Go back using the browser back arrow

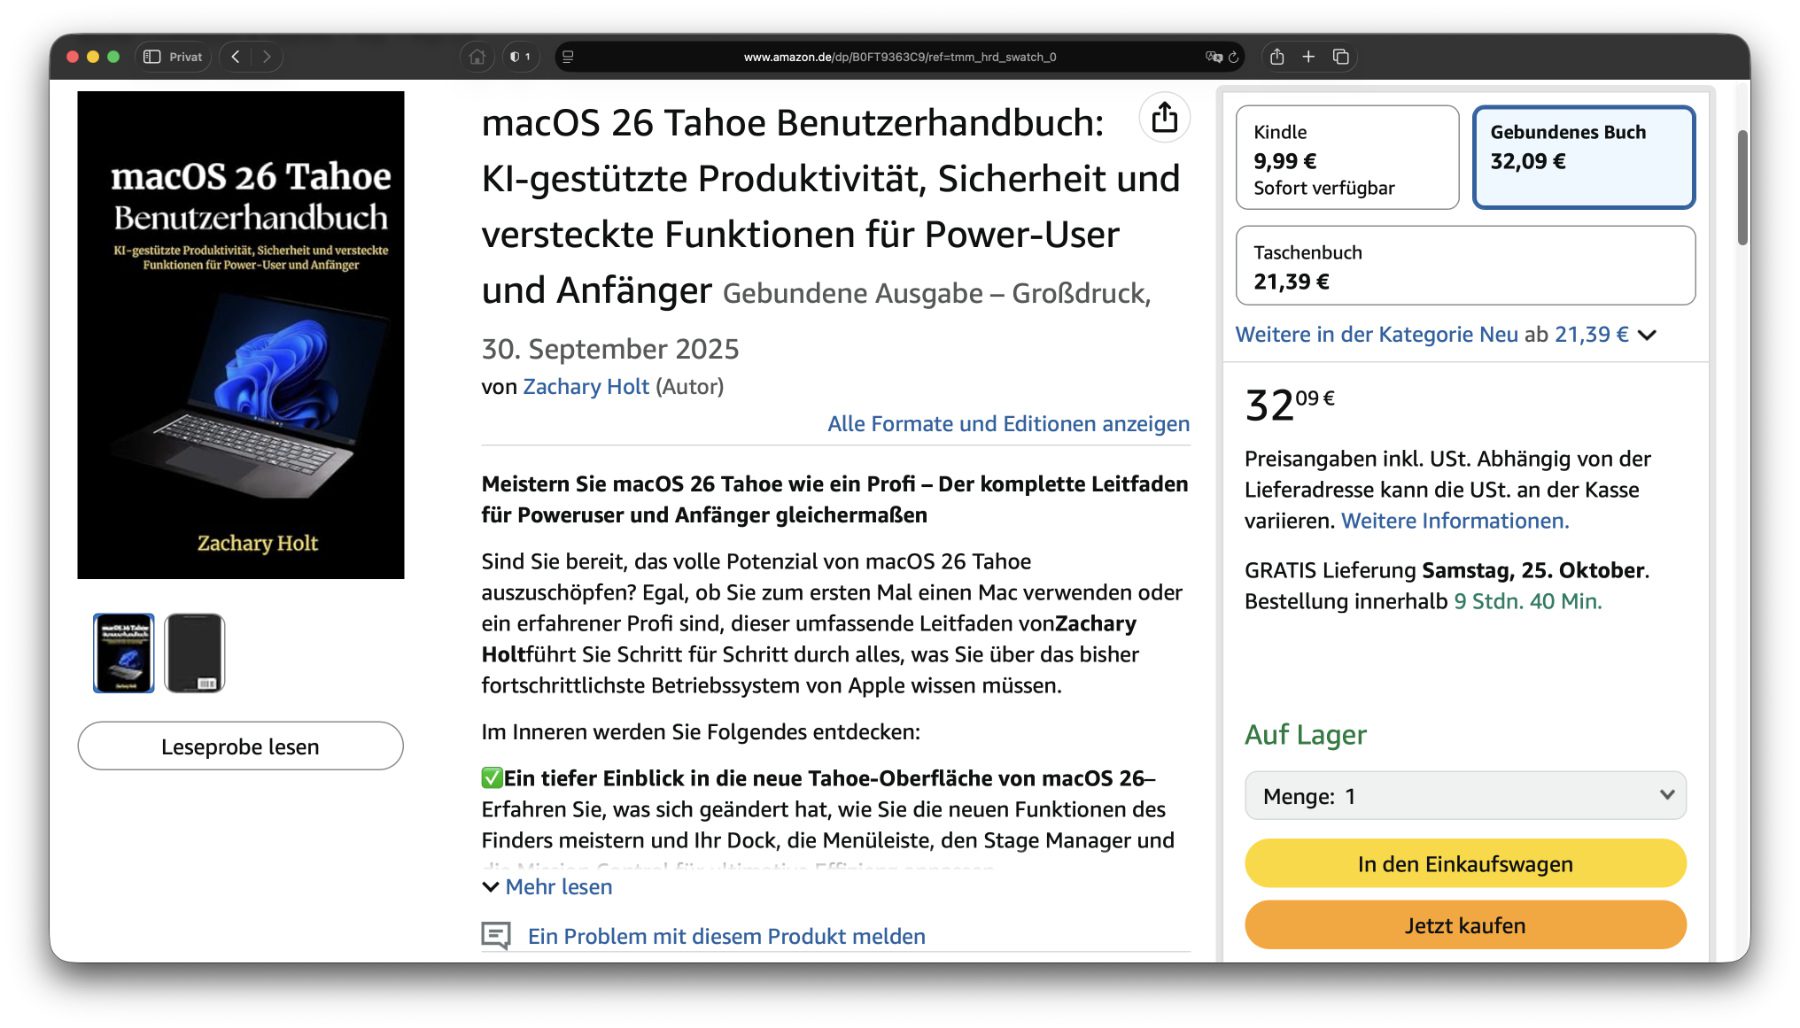[x=236, y=57]
